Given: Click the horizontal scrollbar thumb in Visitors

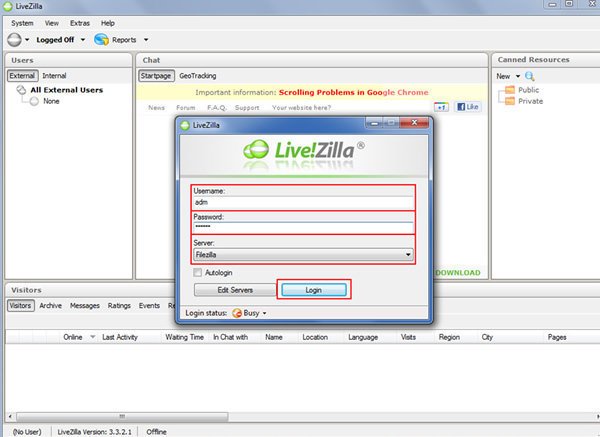Looking at the screenshot, I should point(122,416).
